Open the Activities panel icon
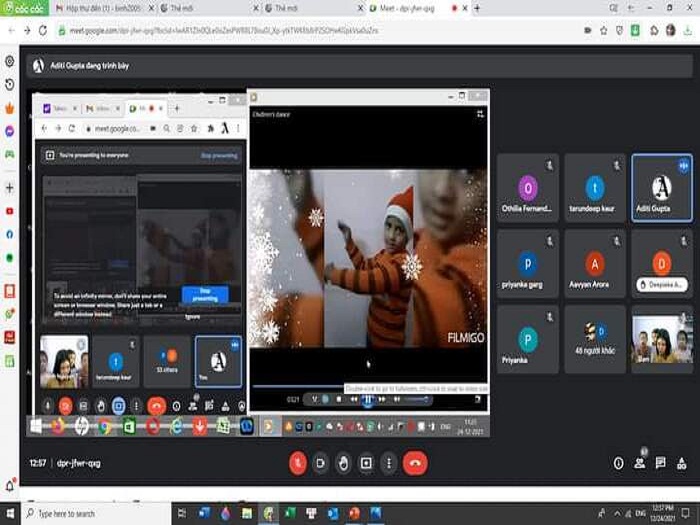The height and width of the screenshot is (525, 700). pyautogui.click(x=682, y=463)
